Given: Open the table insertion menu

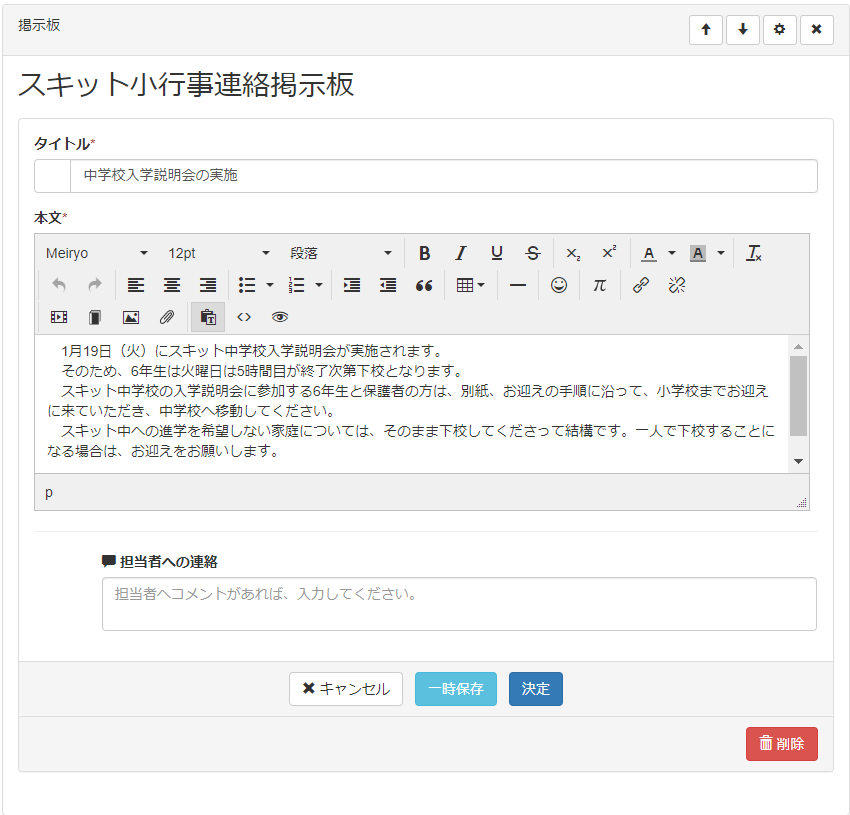Looking at the screenshot, I should (470, 285).
